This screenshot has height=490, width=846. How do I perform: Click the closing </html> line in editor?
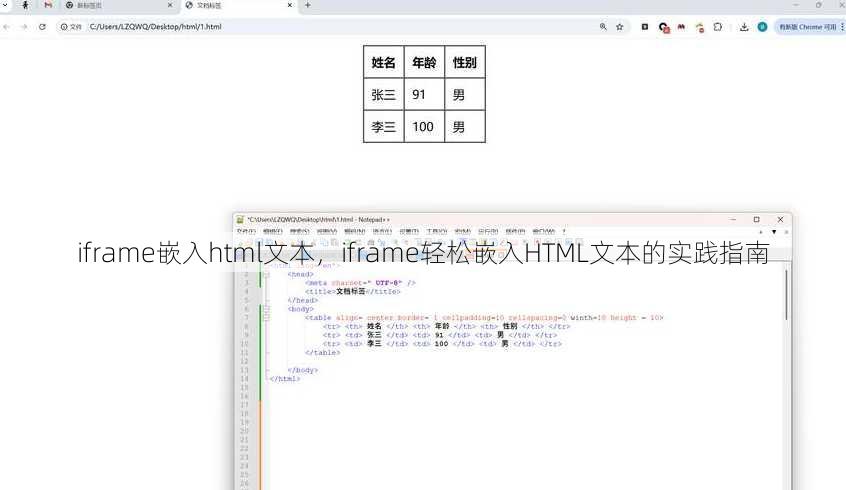[285, 379]
